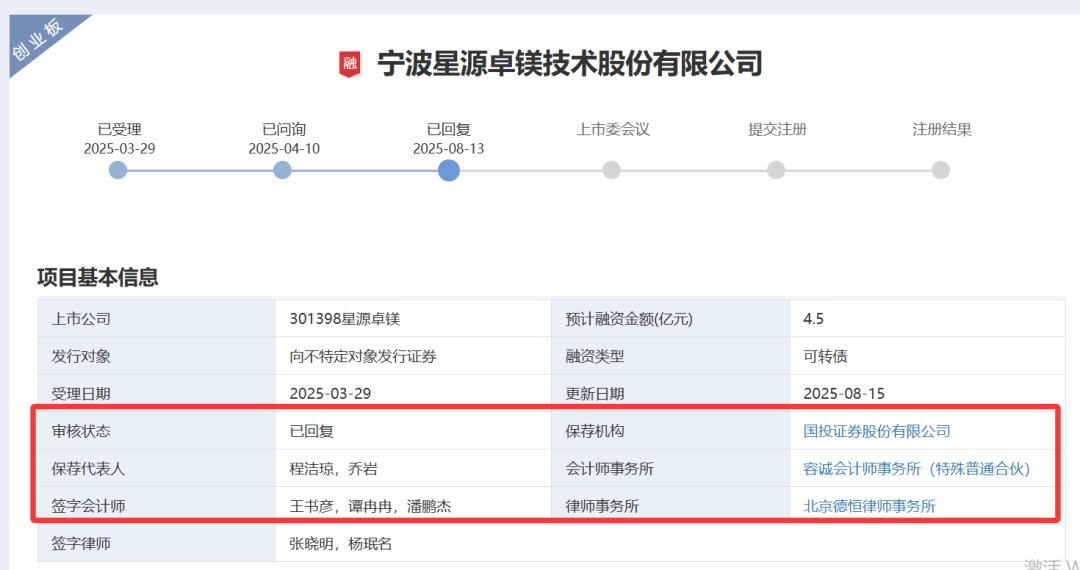Click the 受理日期 label cell

tap(156, 394)
